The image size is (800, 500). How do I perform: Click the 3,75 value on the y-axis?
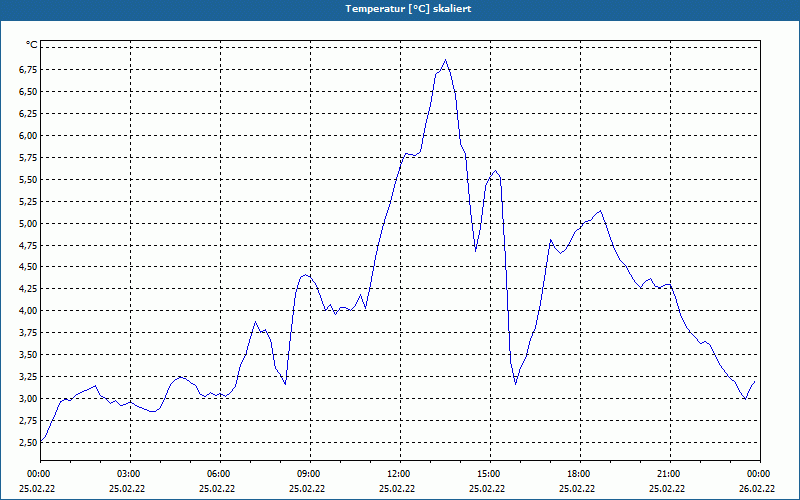click(28, 332)
